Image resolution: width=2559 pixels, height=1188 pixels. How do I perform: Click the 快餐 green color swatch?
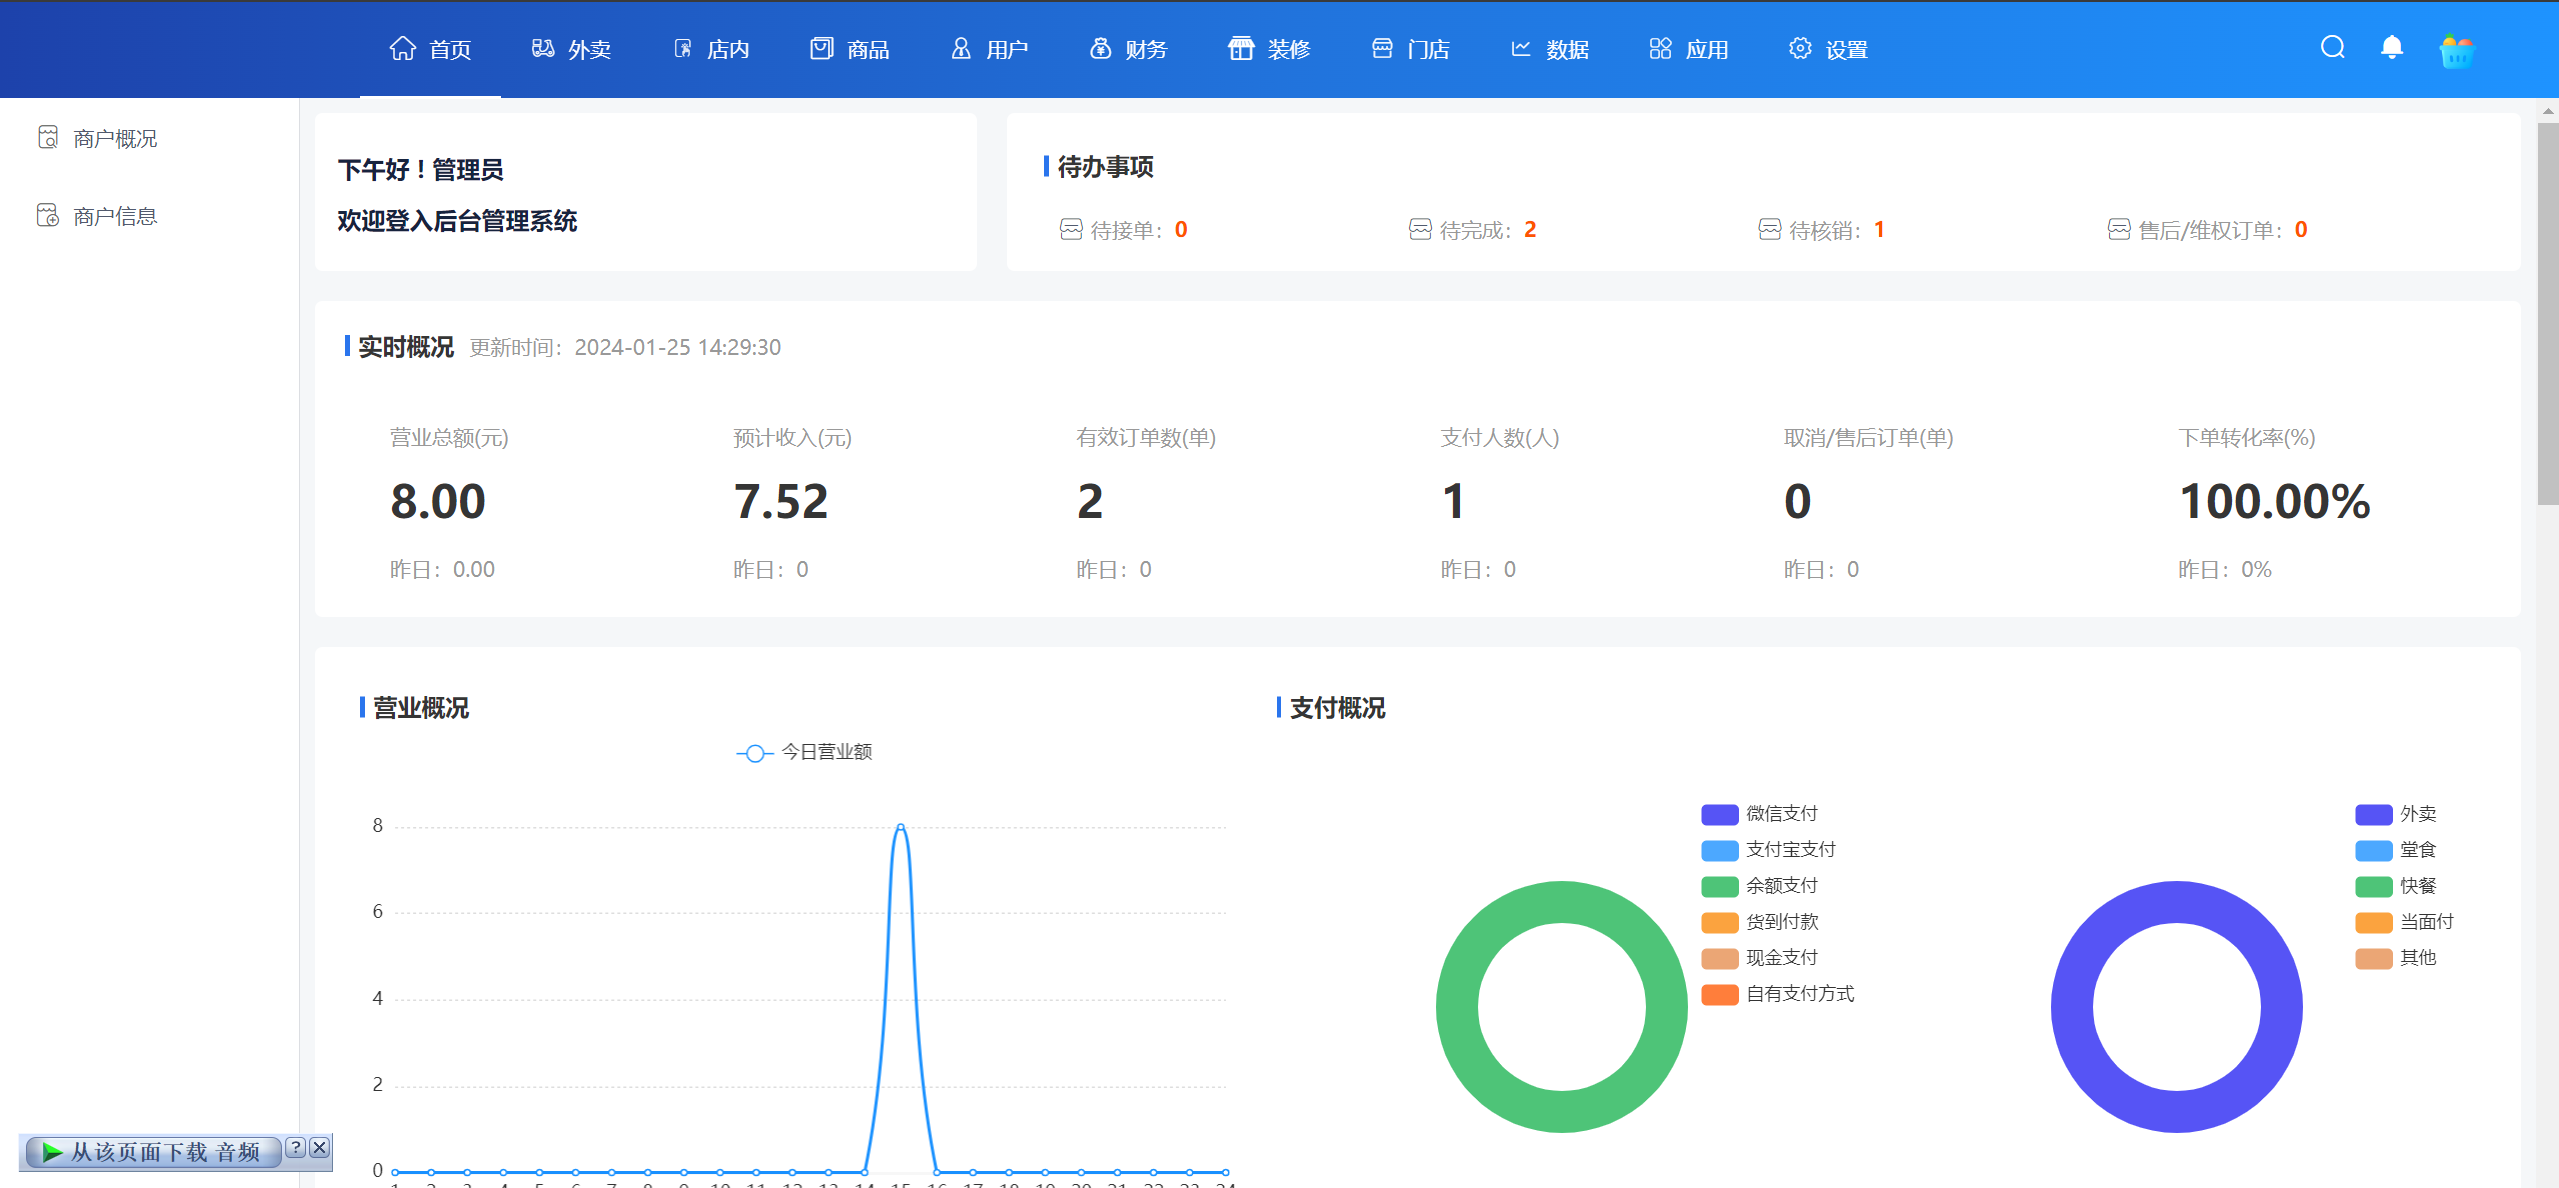tap(2373, 885)
